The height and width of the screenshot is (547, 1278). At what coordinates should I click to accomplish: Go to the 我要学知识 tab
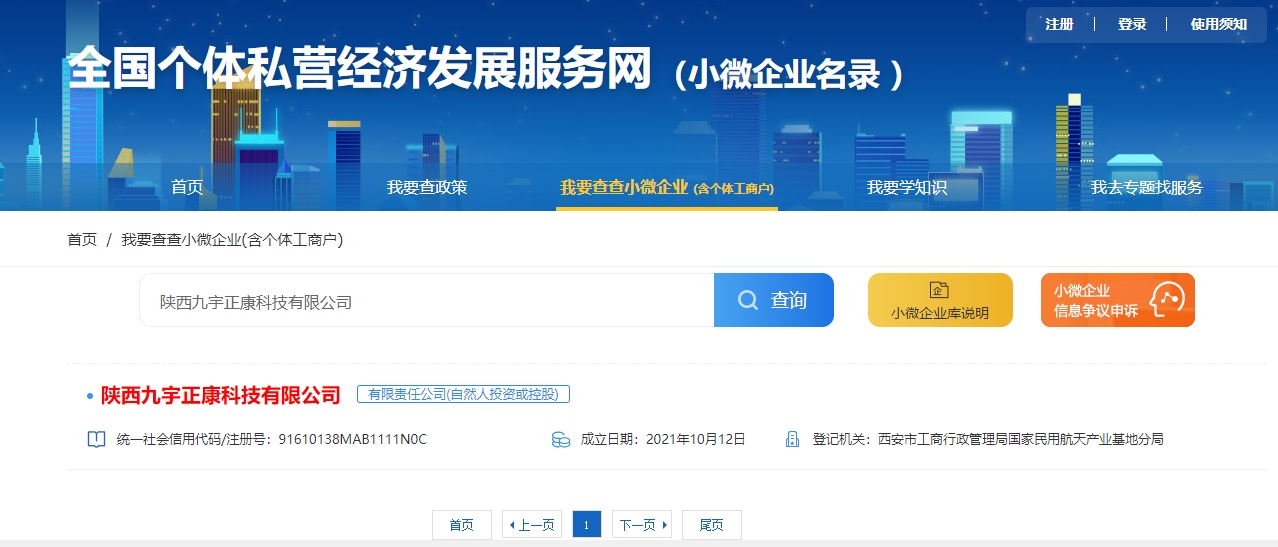coord(906,187)
